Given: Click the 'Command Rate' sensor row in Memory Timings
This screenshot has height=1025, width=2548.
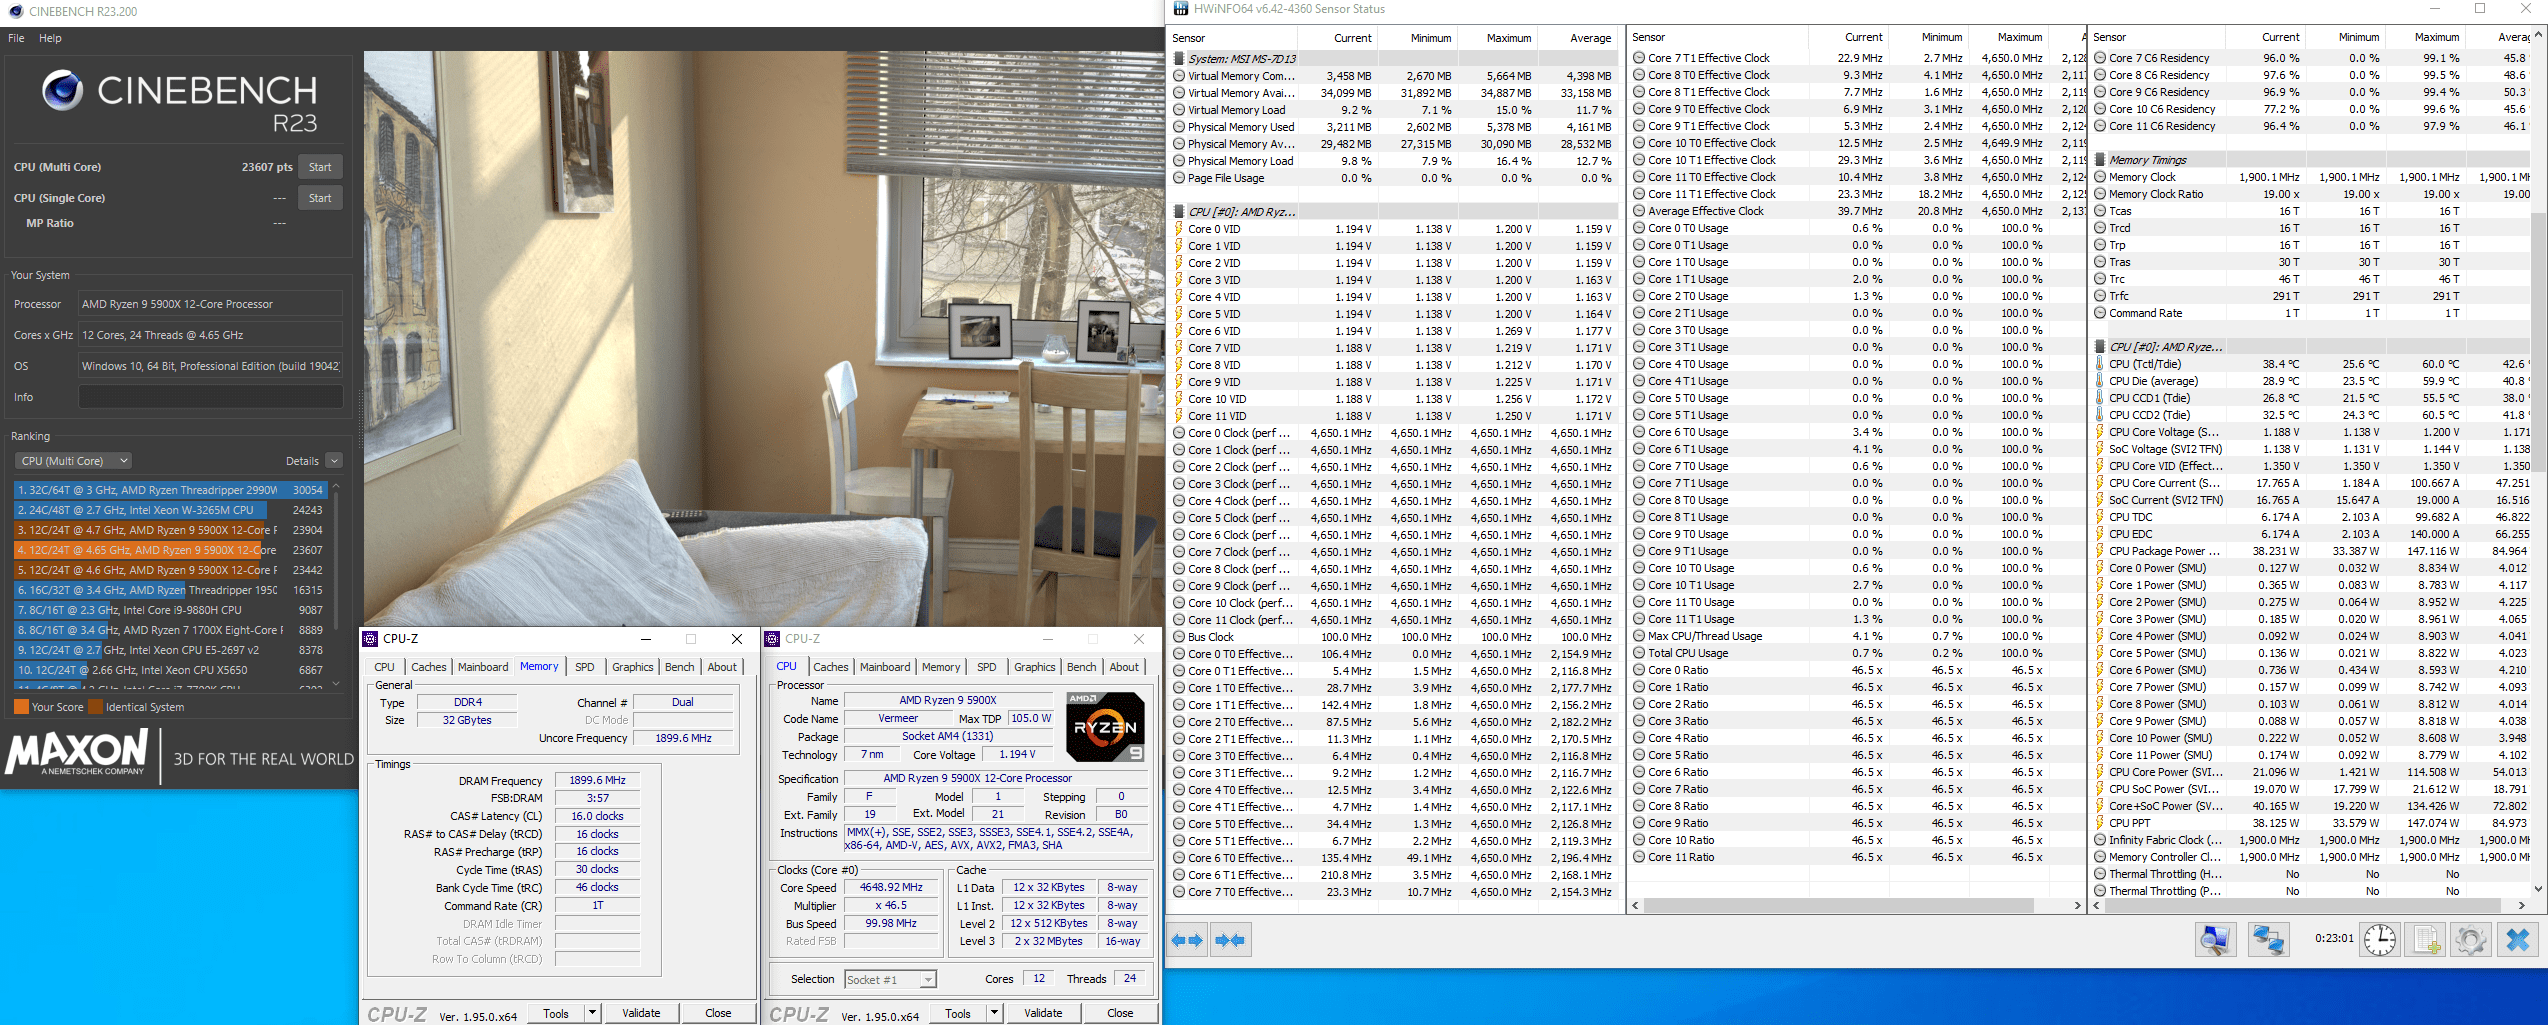Looking at the screenshot, I should 2310,313.
